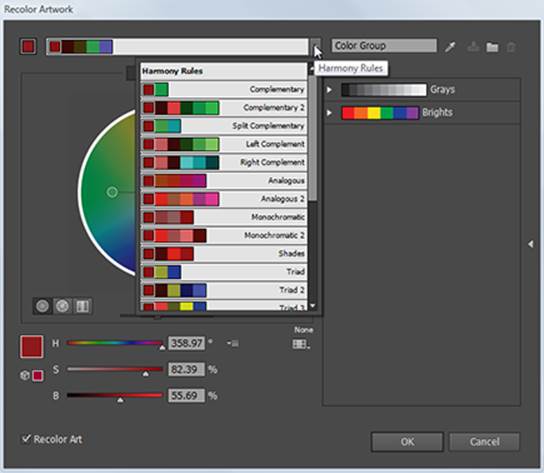The width and height of the screenshot is (544, 473).
Task: Click the harmony list scrollbar thumb
Action: click(313, 138)
